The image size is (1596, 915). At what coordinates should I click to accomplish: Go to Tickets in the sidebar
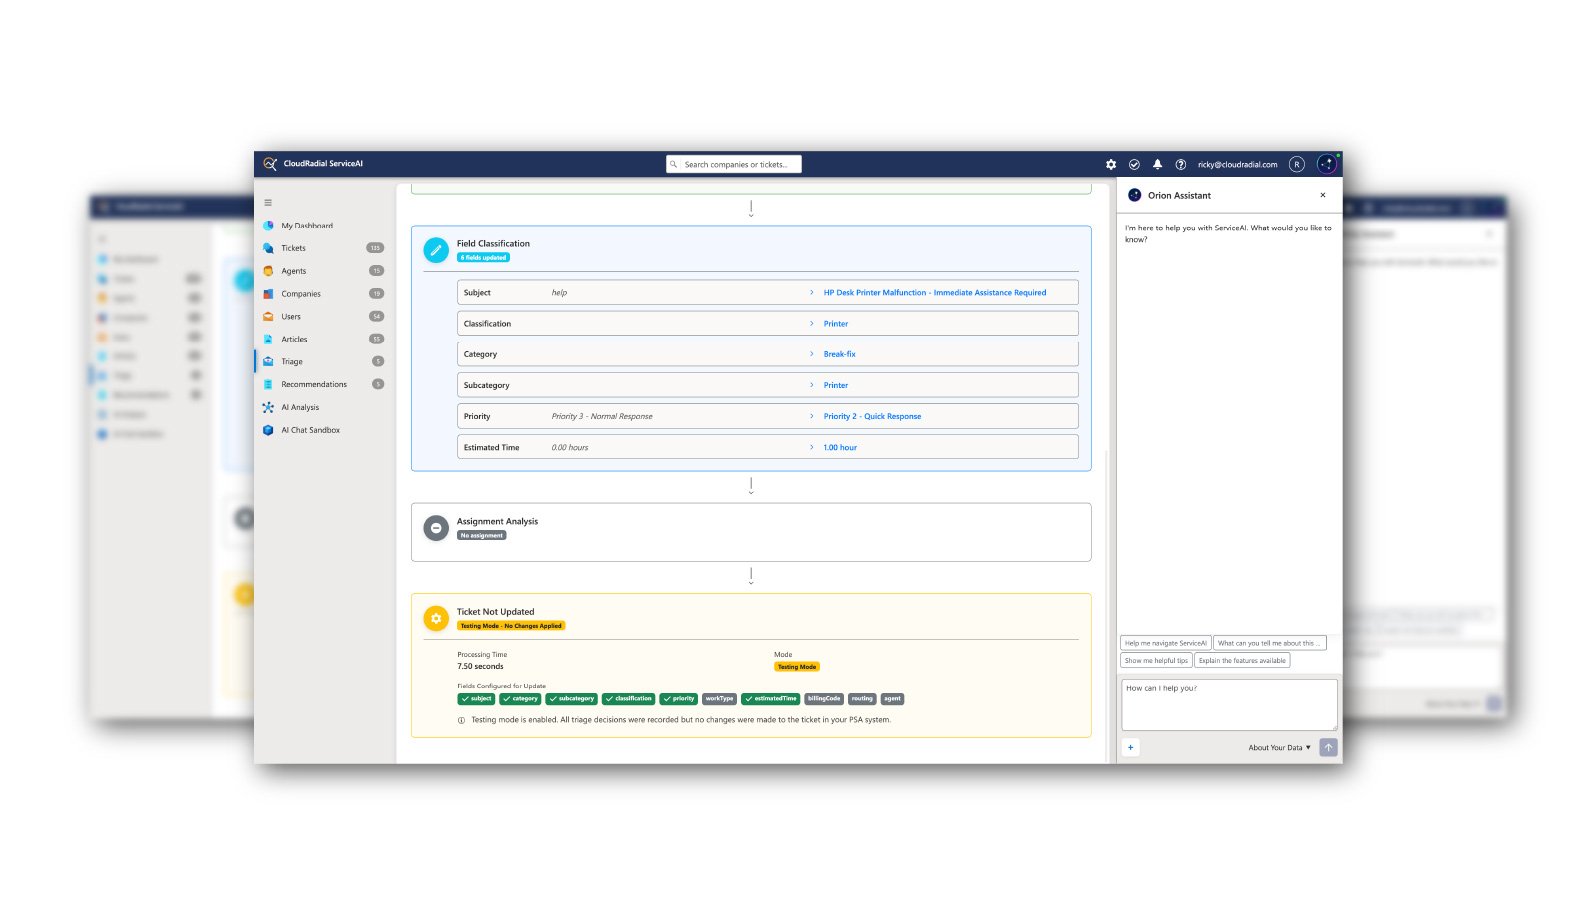[x=293, y=248]
